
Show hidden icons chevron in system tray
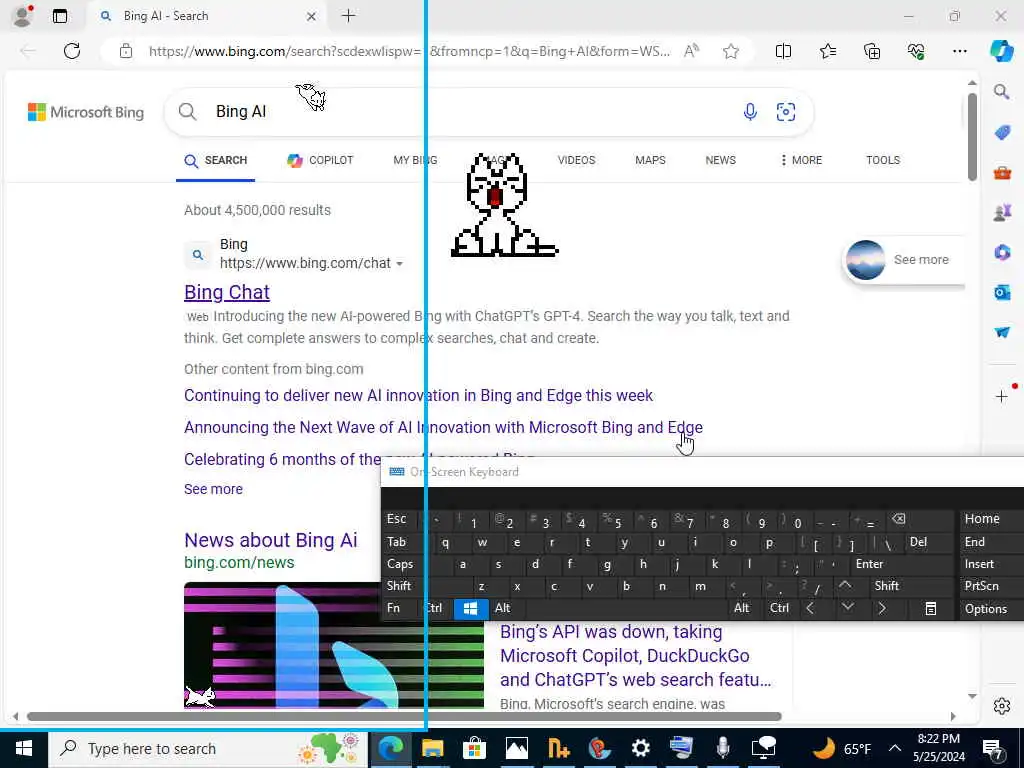[895, 748]
